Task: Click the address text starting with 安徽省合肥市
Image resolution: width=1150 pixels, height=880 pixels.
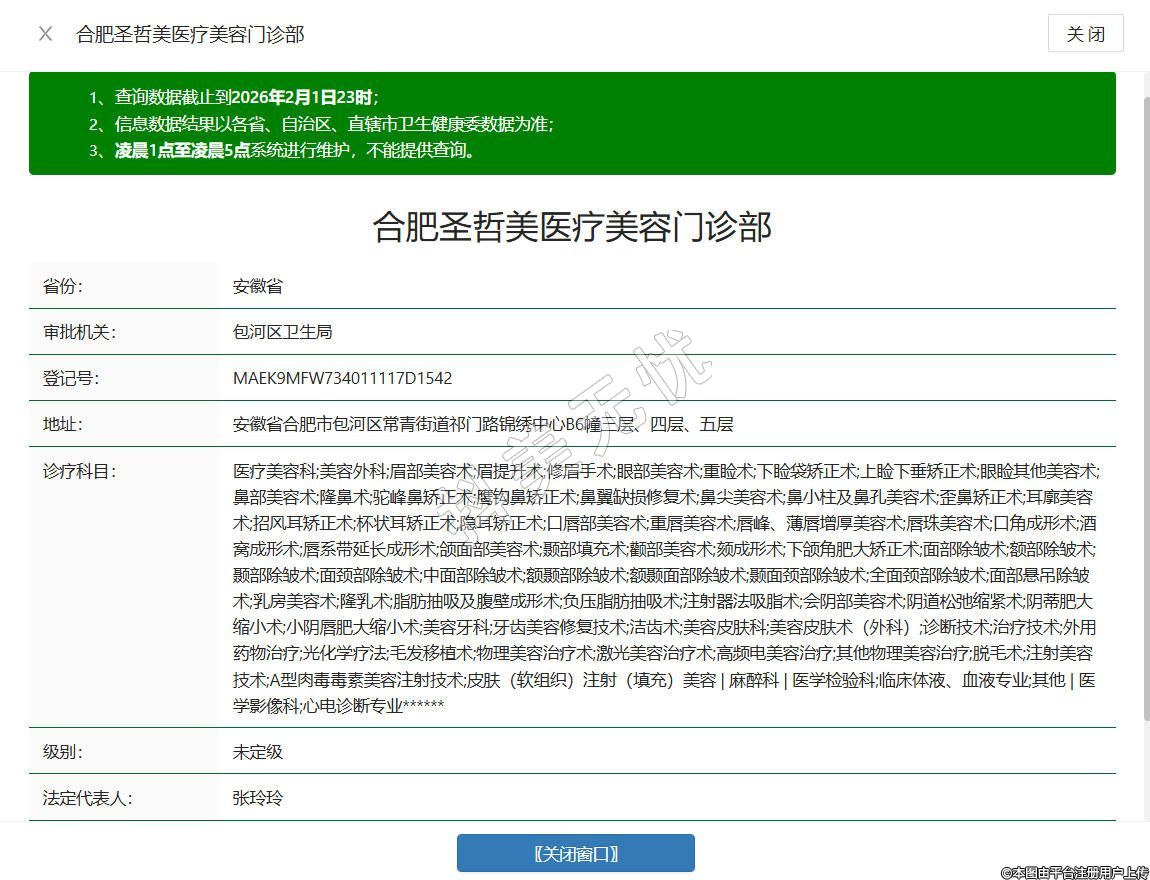Action: (483, 424)
